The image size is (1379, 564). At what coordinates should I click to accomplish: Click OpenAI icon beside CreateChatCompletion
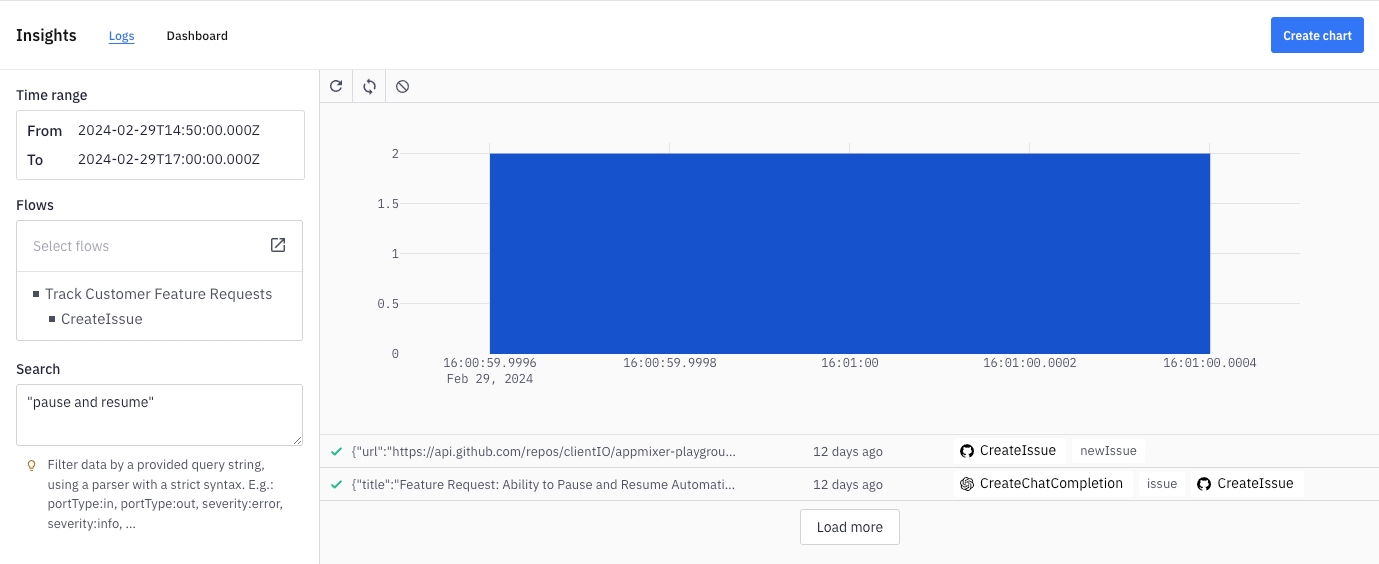pos(967,484)
